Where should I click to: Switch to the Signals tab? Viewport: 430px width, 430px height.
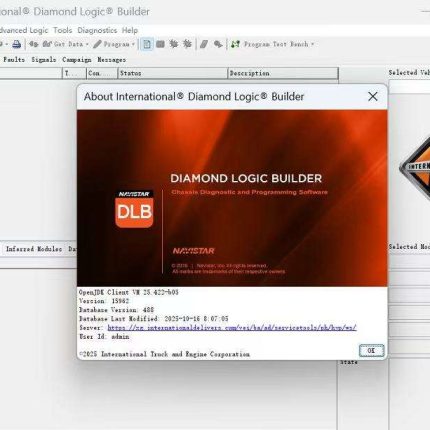[x=44, y=60]
